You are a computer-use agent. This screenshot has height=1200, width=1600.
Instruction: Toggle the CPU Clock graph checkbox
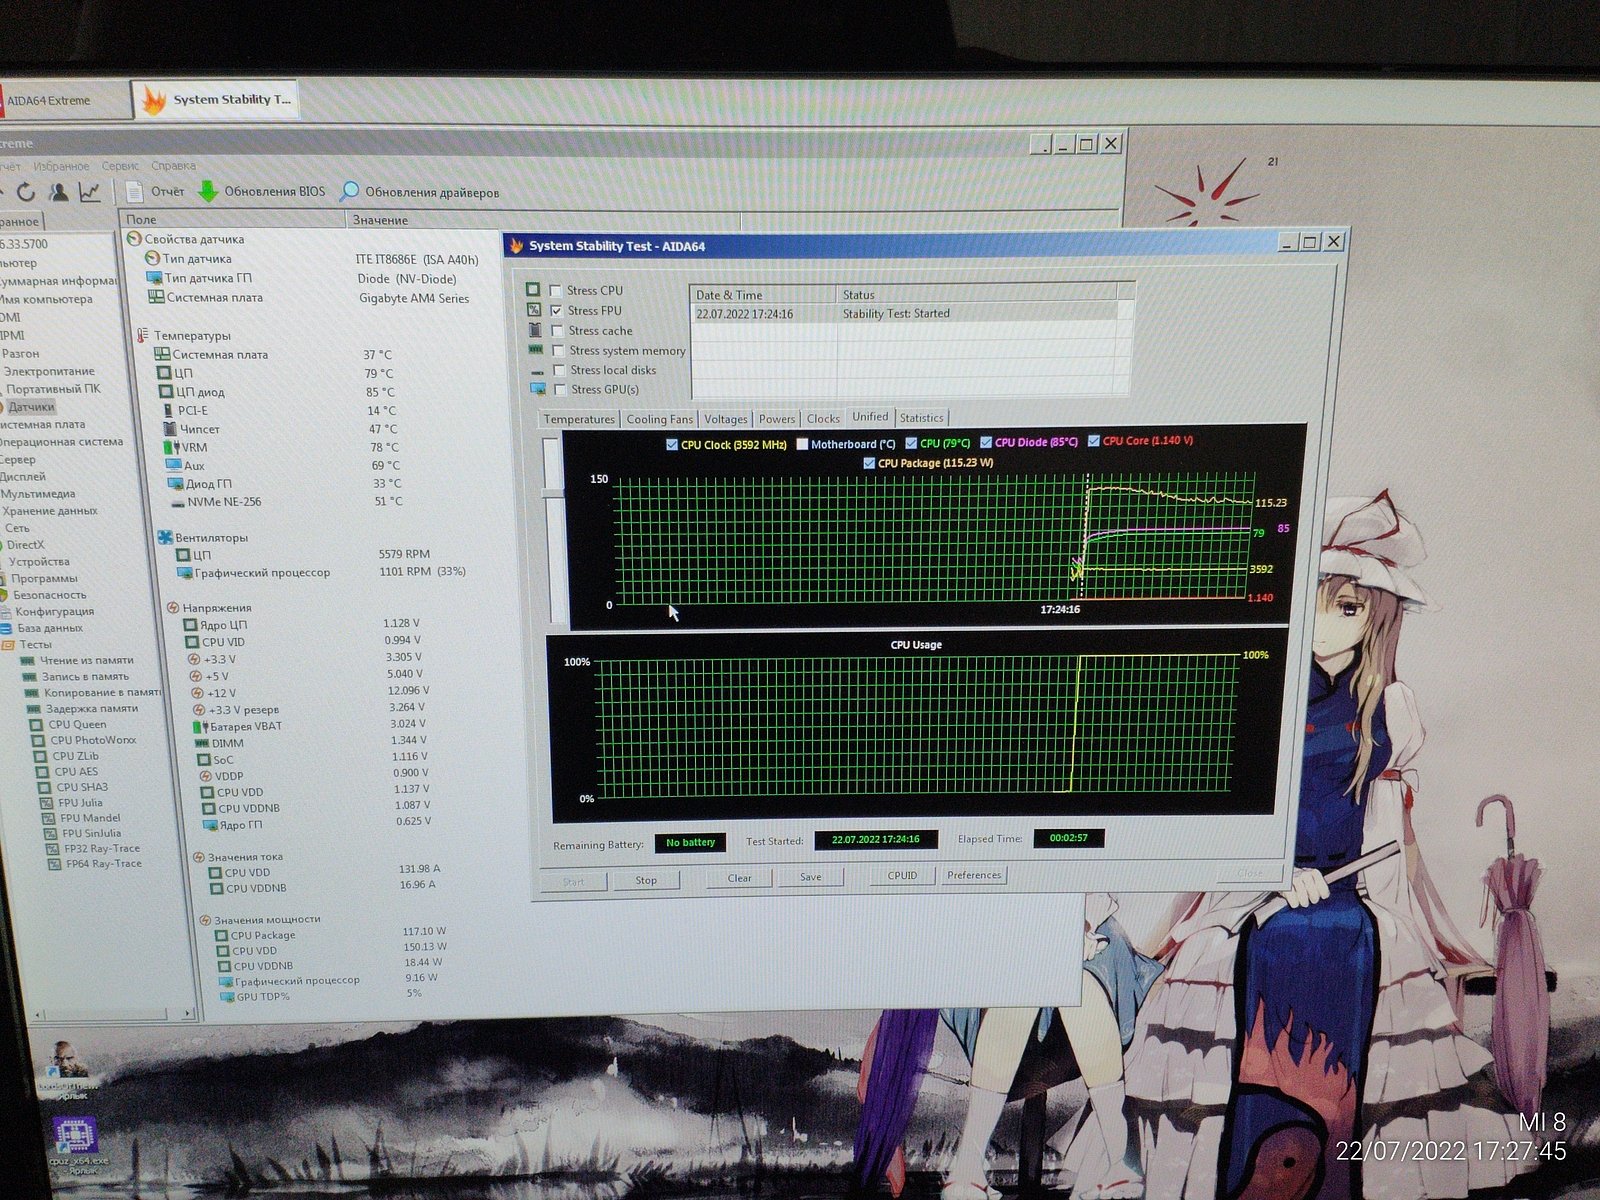(672, 444)
